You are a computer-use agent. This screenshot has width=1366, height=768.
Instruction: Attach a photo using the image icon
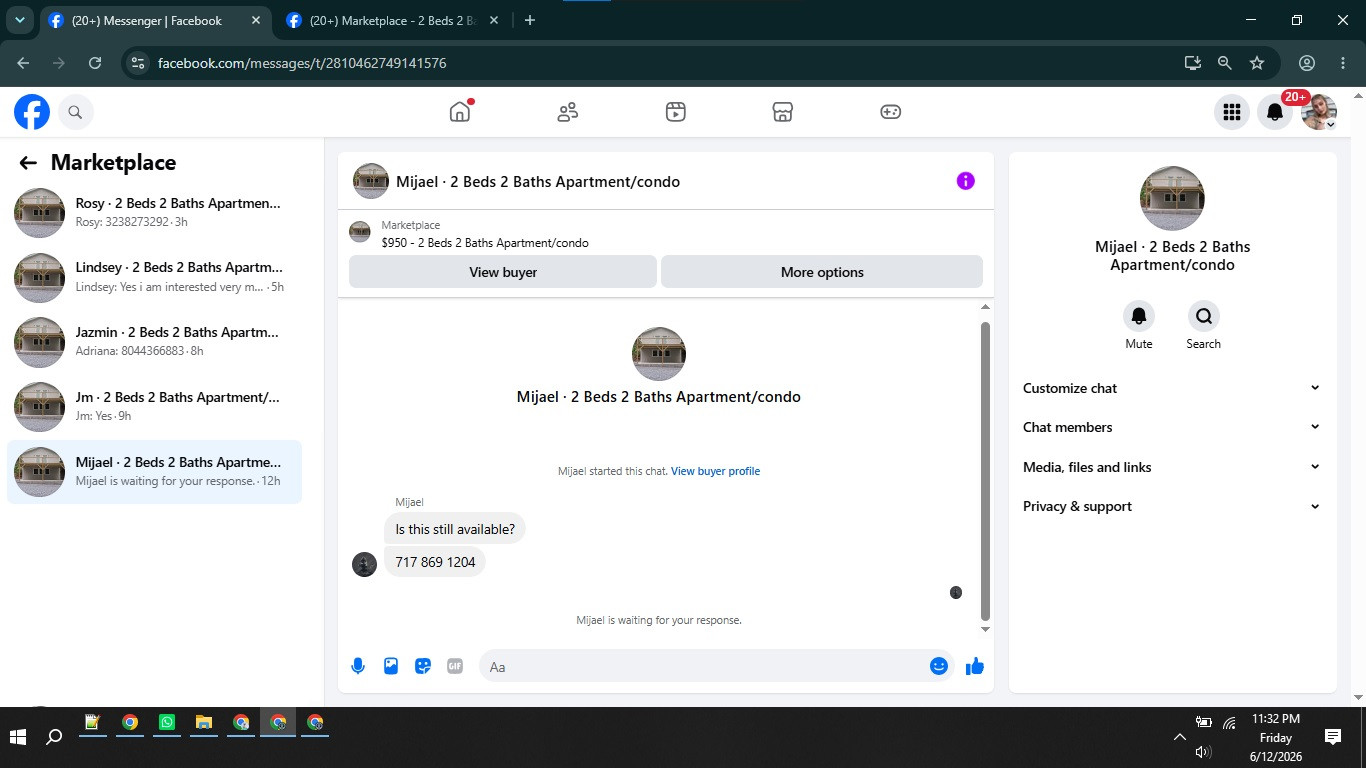click(391, 666)
